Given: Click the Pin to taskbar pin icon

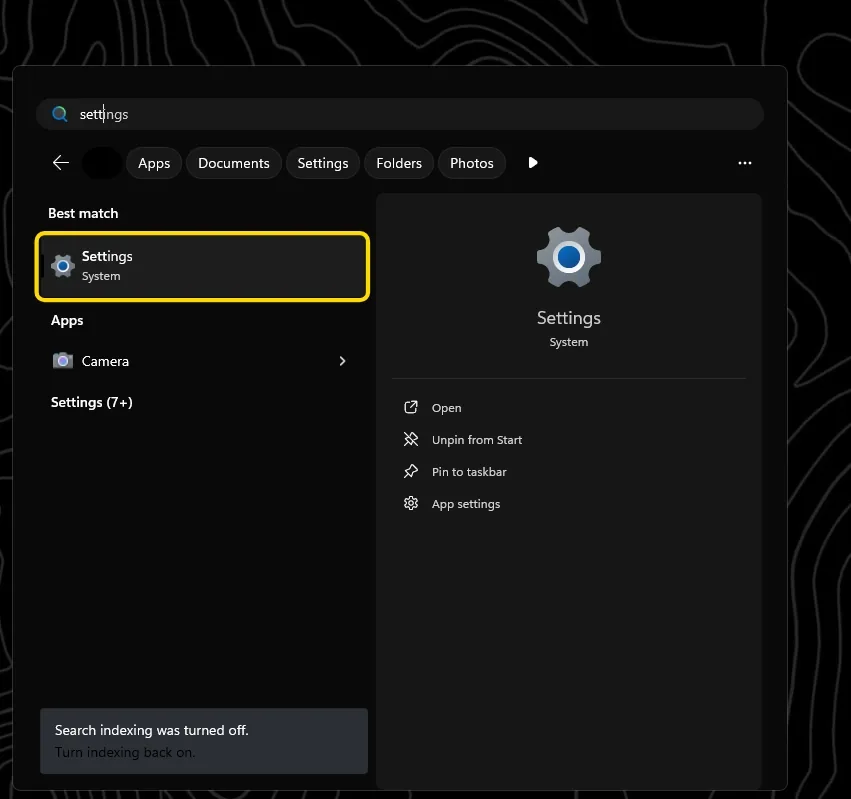Looking at the screenshot, I should 411,471.
